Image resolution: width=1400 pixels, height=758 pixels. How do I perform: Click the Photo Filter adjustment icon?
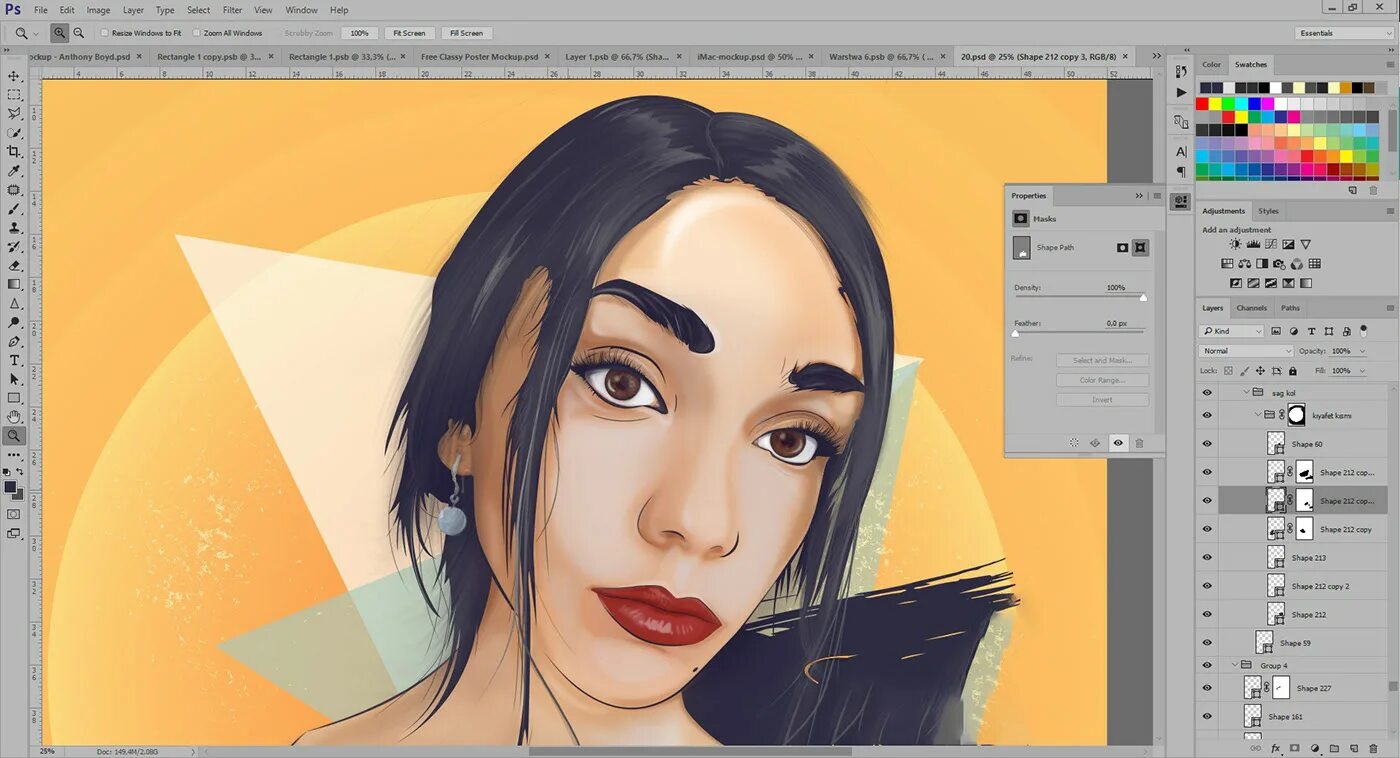(1279, 264)
